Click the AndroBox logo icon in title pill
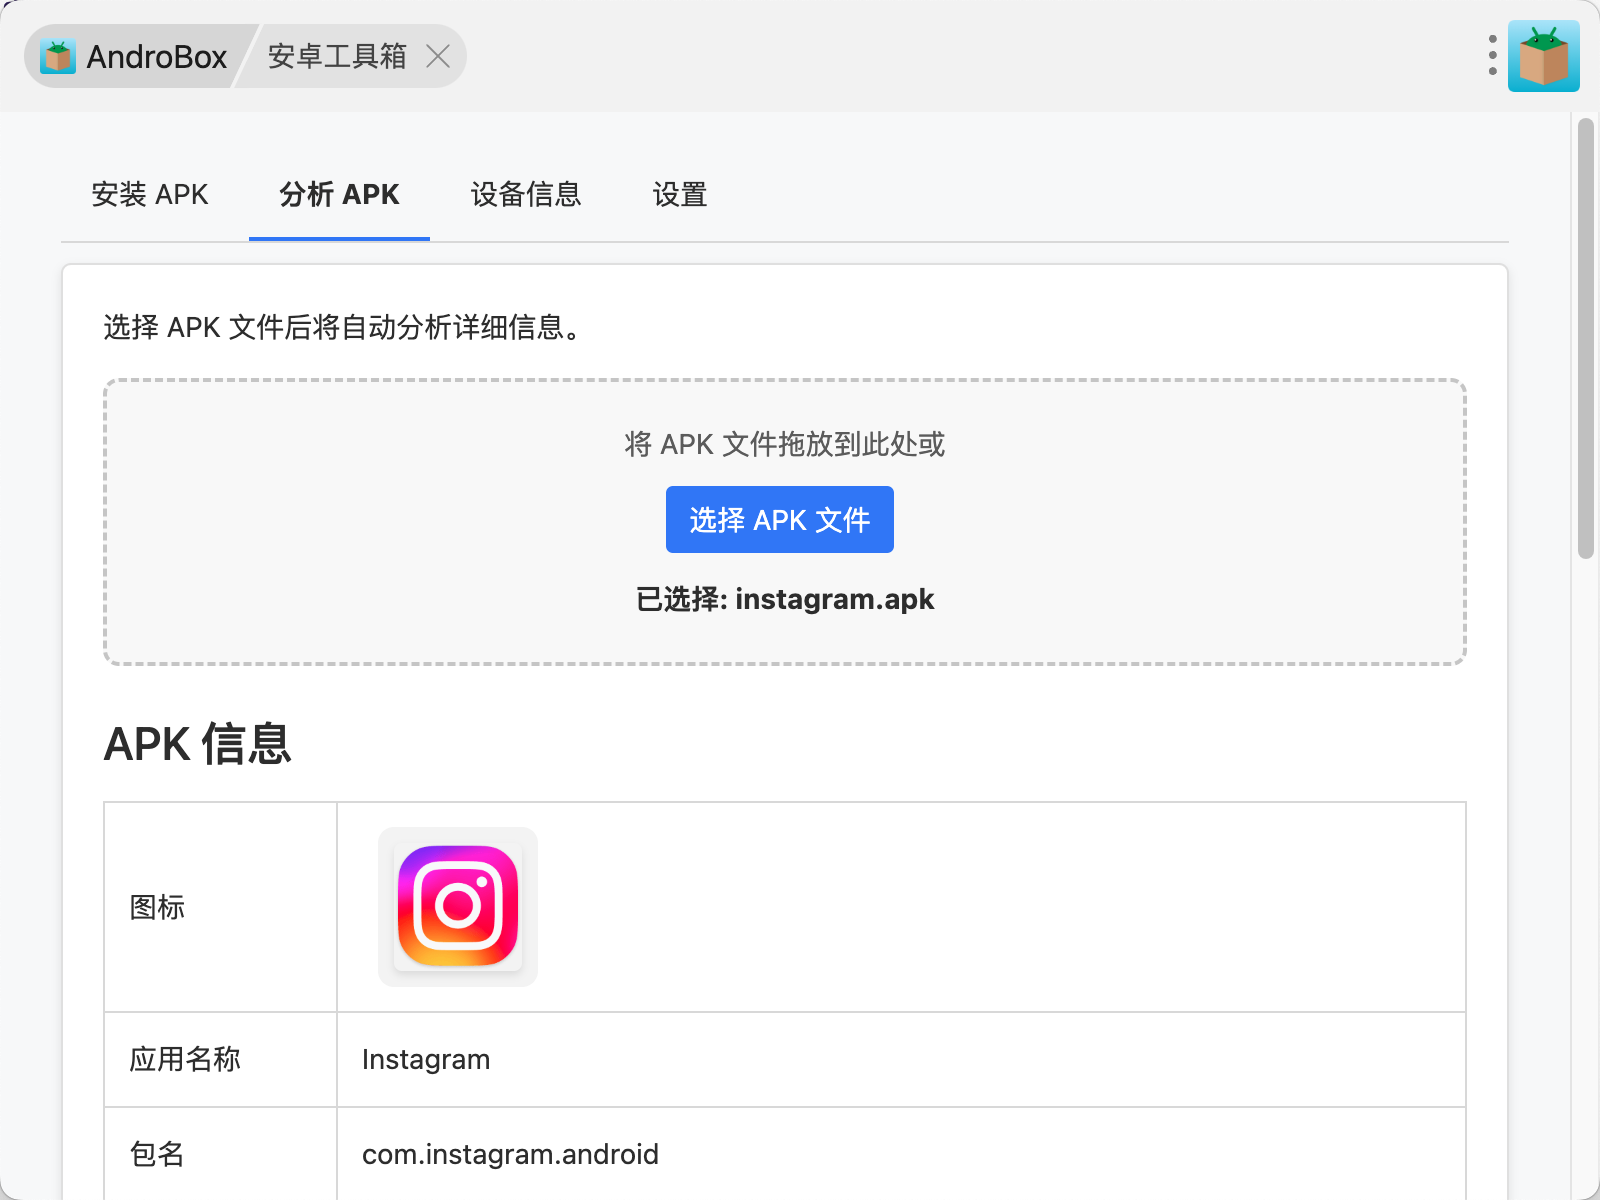 coord(58,57)
